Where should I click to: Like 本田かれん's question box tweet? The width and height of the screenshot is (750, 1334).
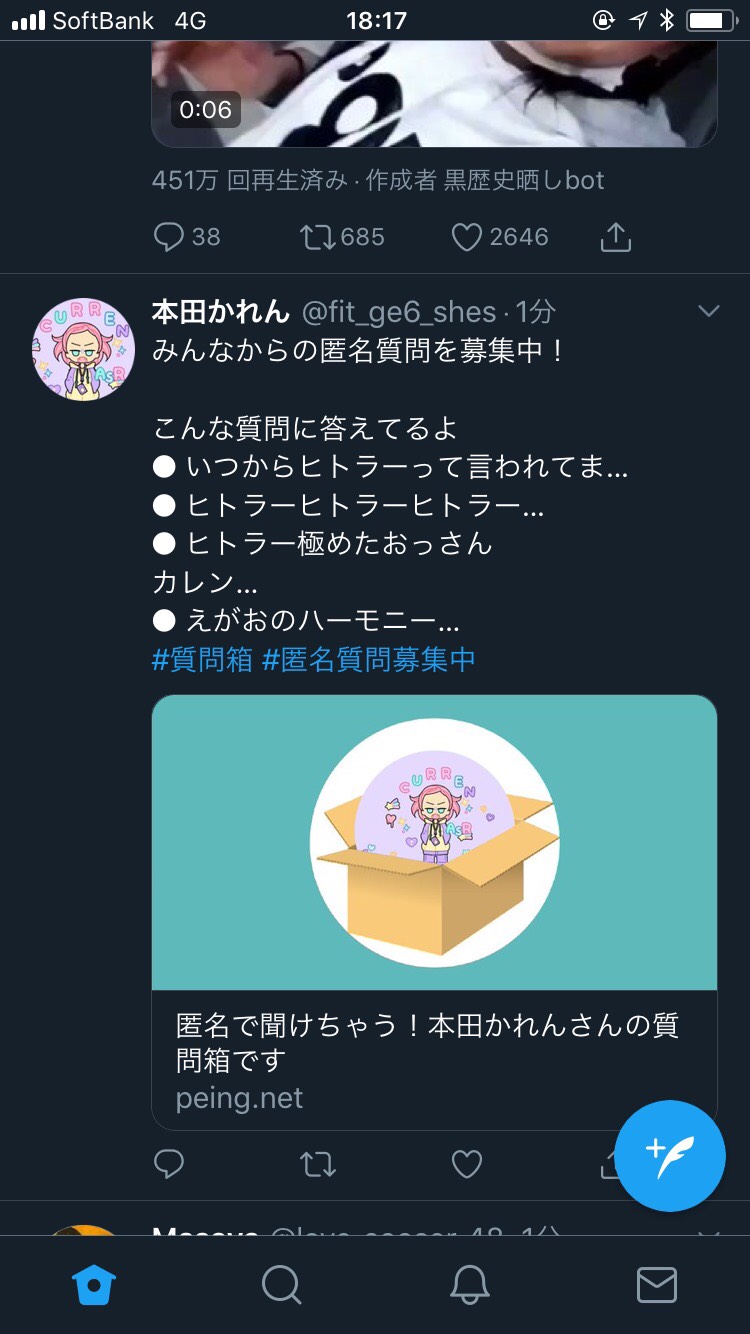pyautogui.click(x=467, y=1164)
